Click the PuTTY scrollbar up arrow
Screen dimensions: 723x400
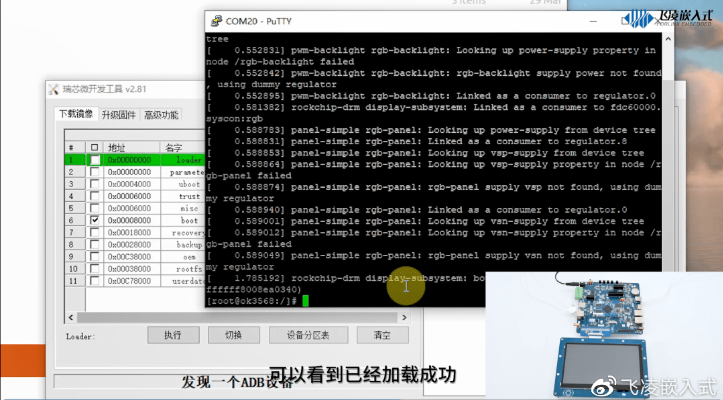coord(668,39)
